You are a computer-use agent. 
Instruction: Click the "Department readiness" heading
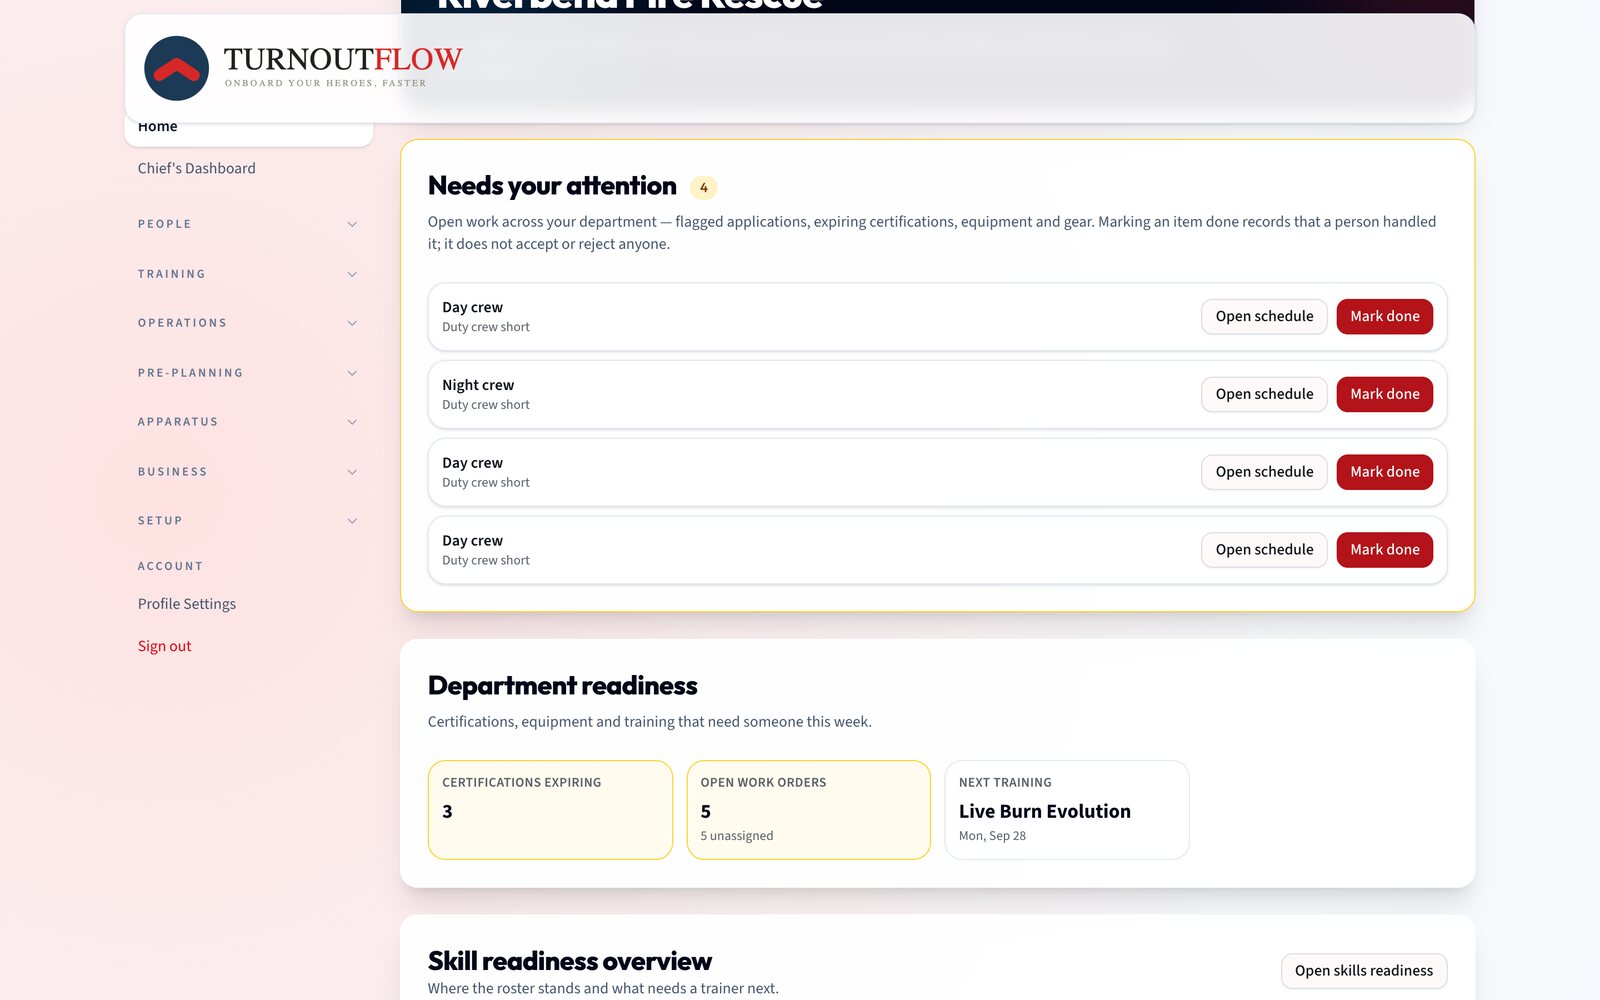[x=563, y=686]
